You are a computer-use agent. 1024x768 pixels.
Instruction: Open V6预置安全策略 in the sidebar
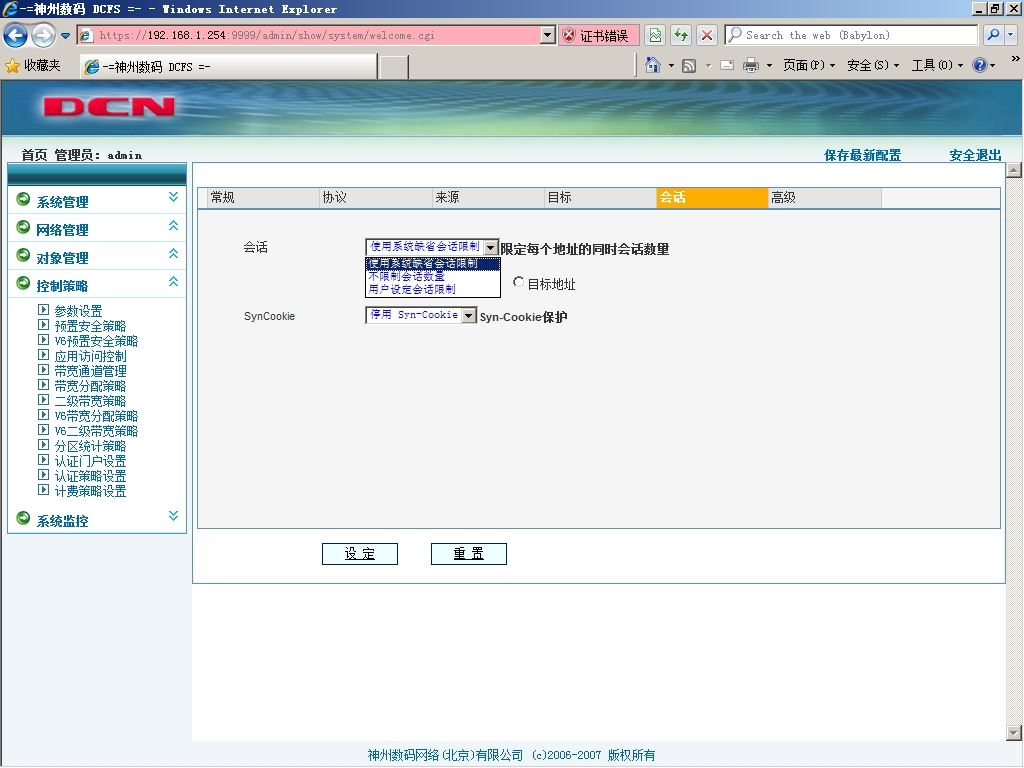96,341
